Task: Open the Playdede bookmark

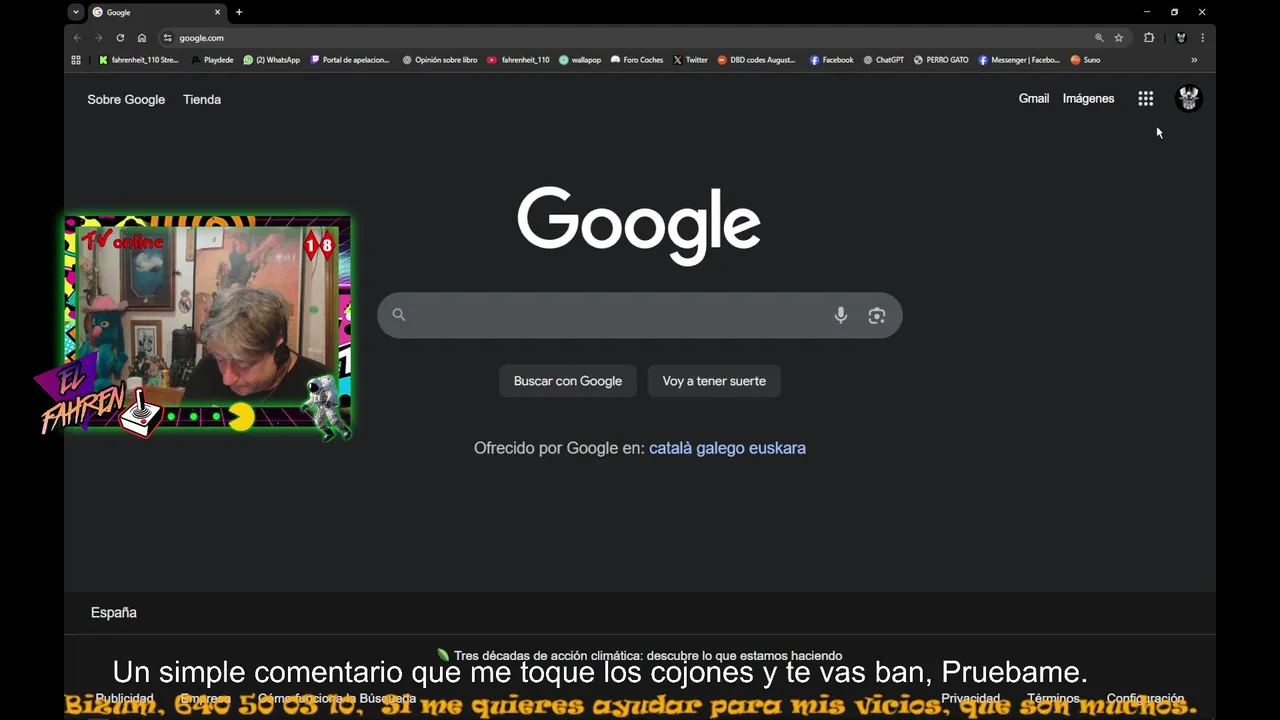Action: 212,60
